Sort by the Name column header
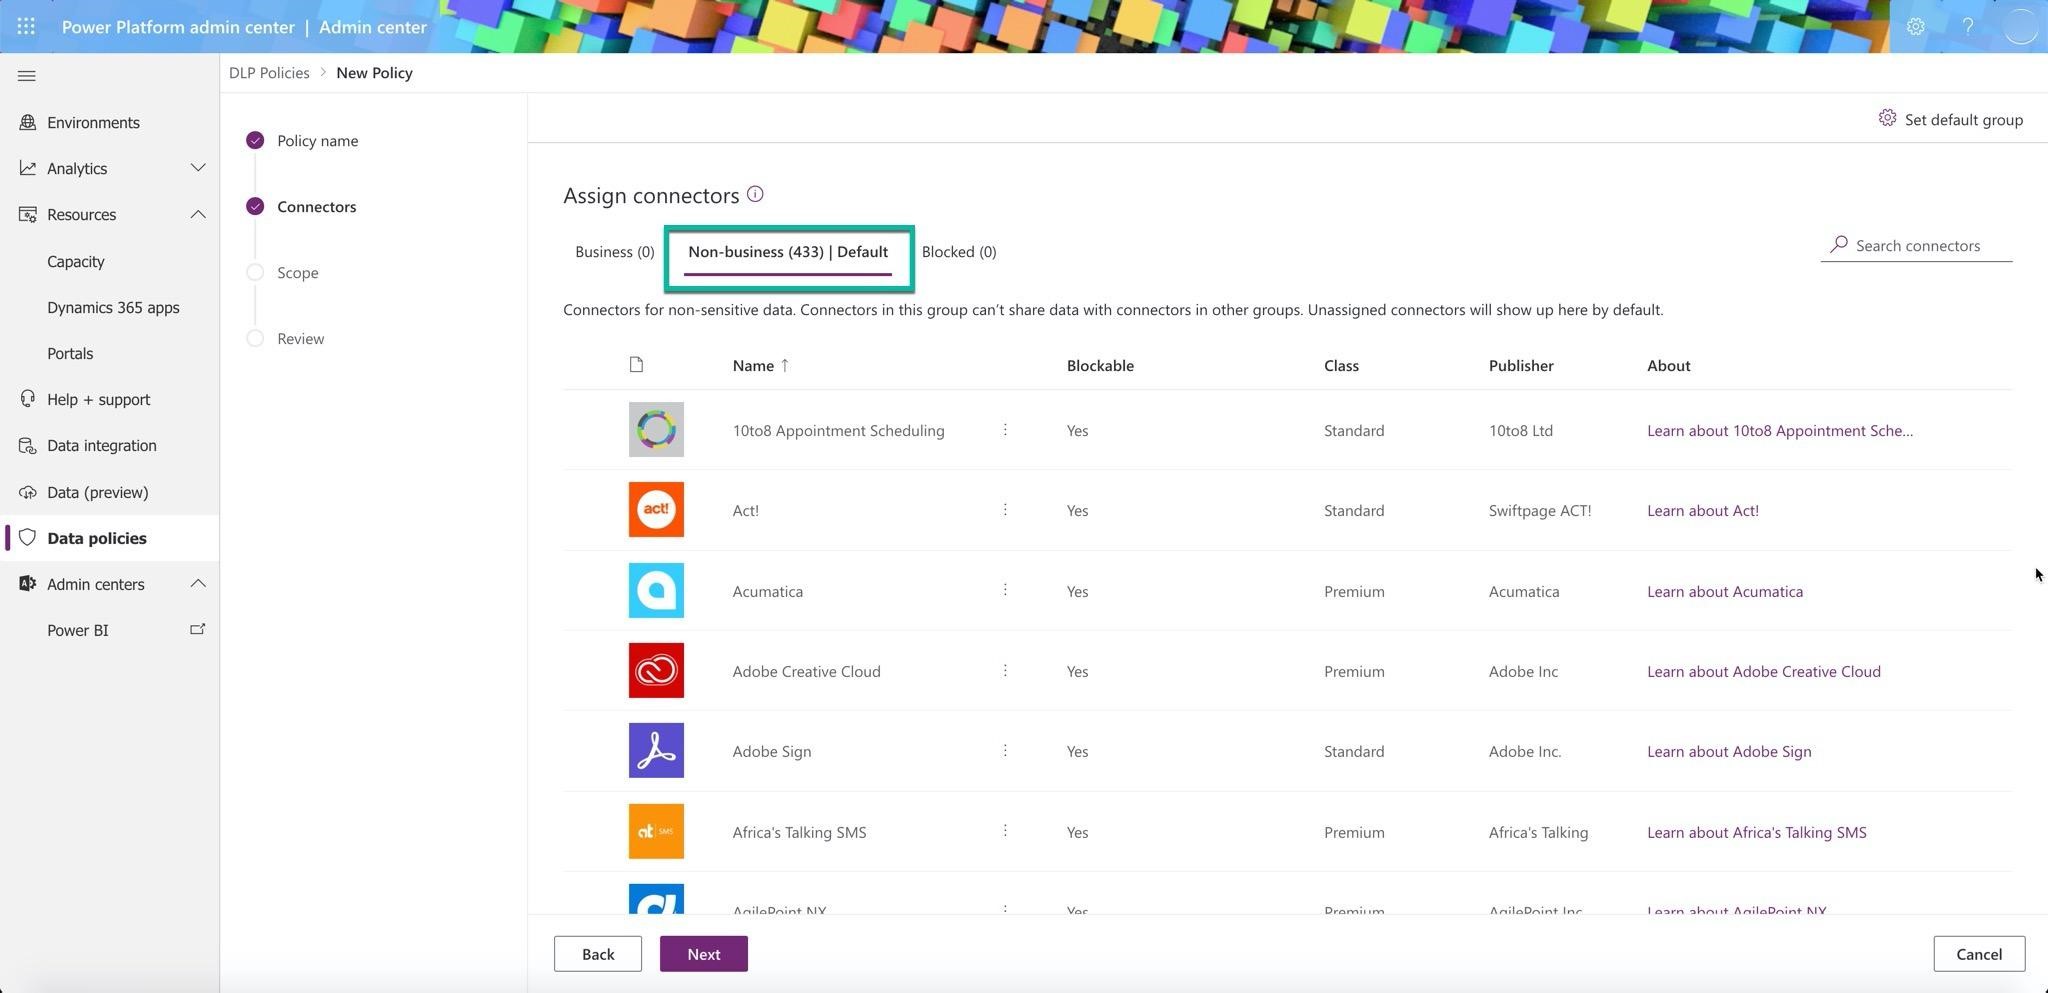The image size is (2048, 993). pos(761,365)
